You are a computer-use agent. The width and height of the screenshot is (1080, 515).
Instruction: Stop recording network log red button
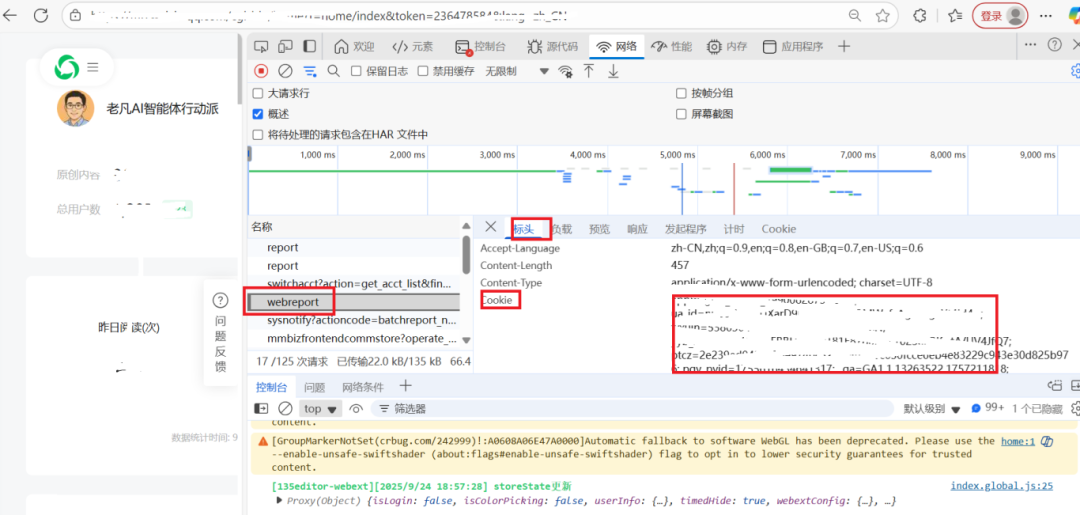[x=261, y=71]
